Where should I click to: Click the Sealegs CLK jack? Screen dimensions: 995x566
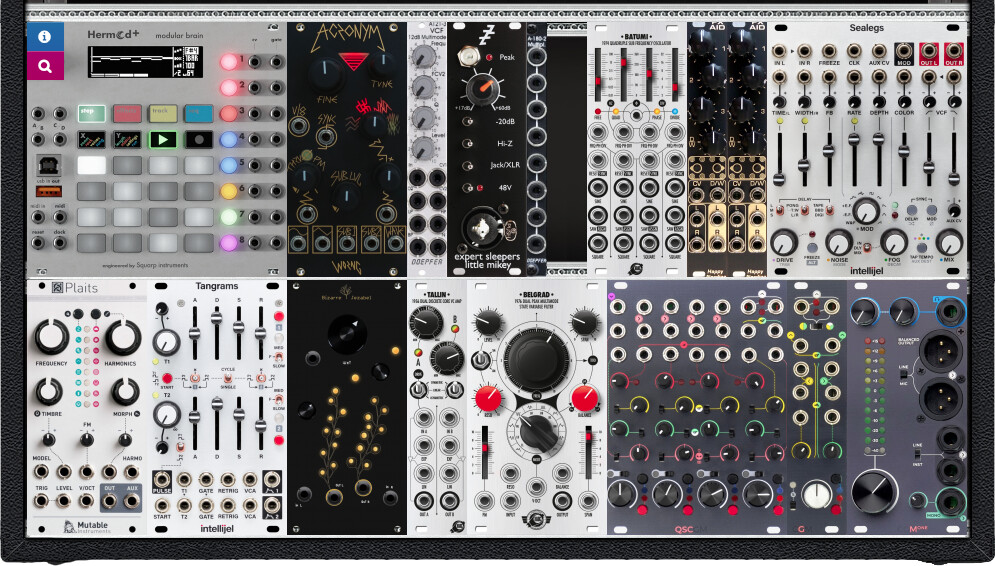pos(854,51)
